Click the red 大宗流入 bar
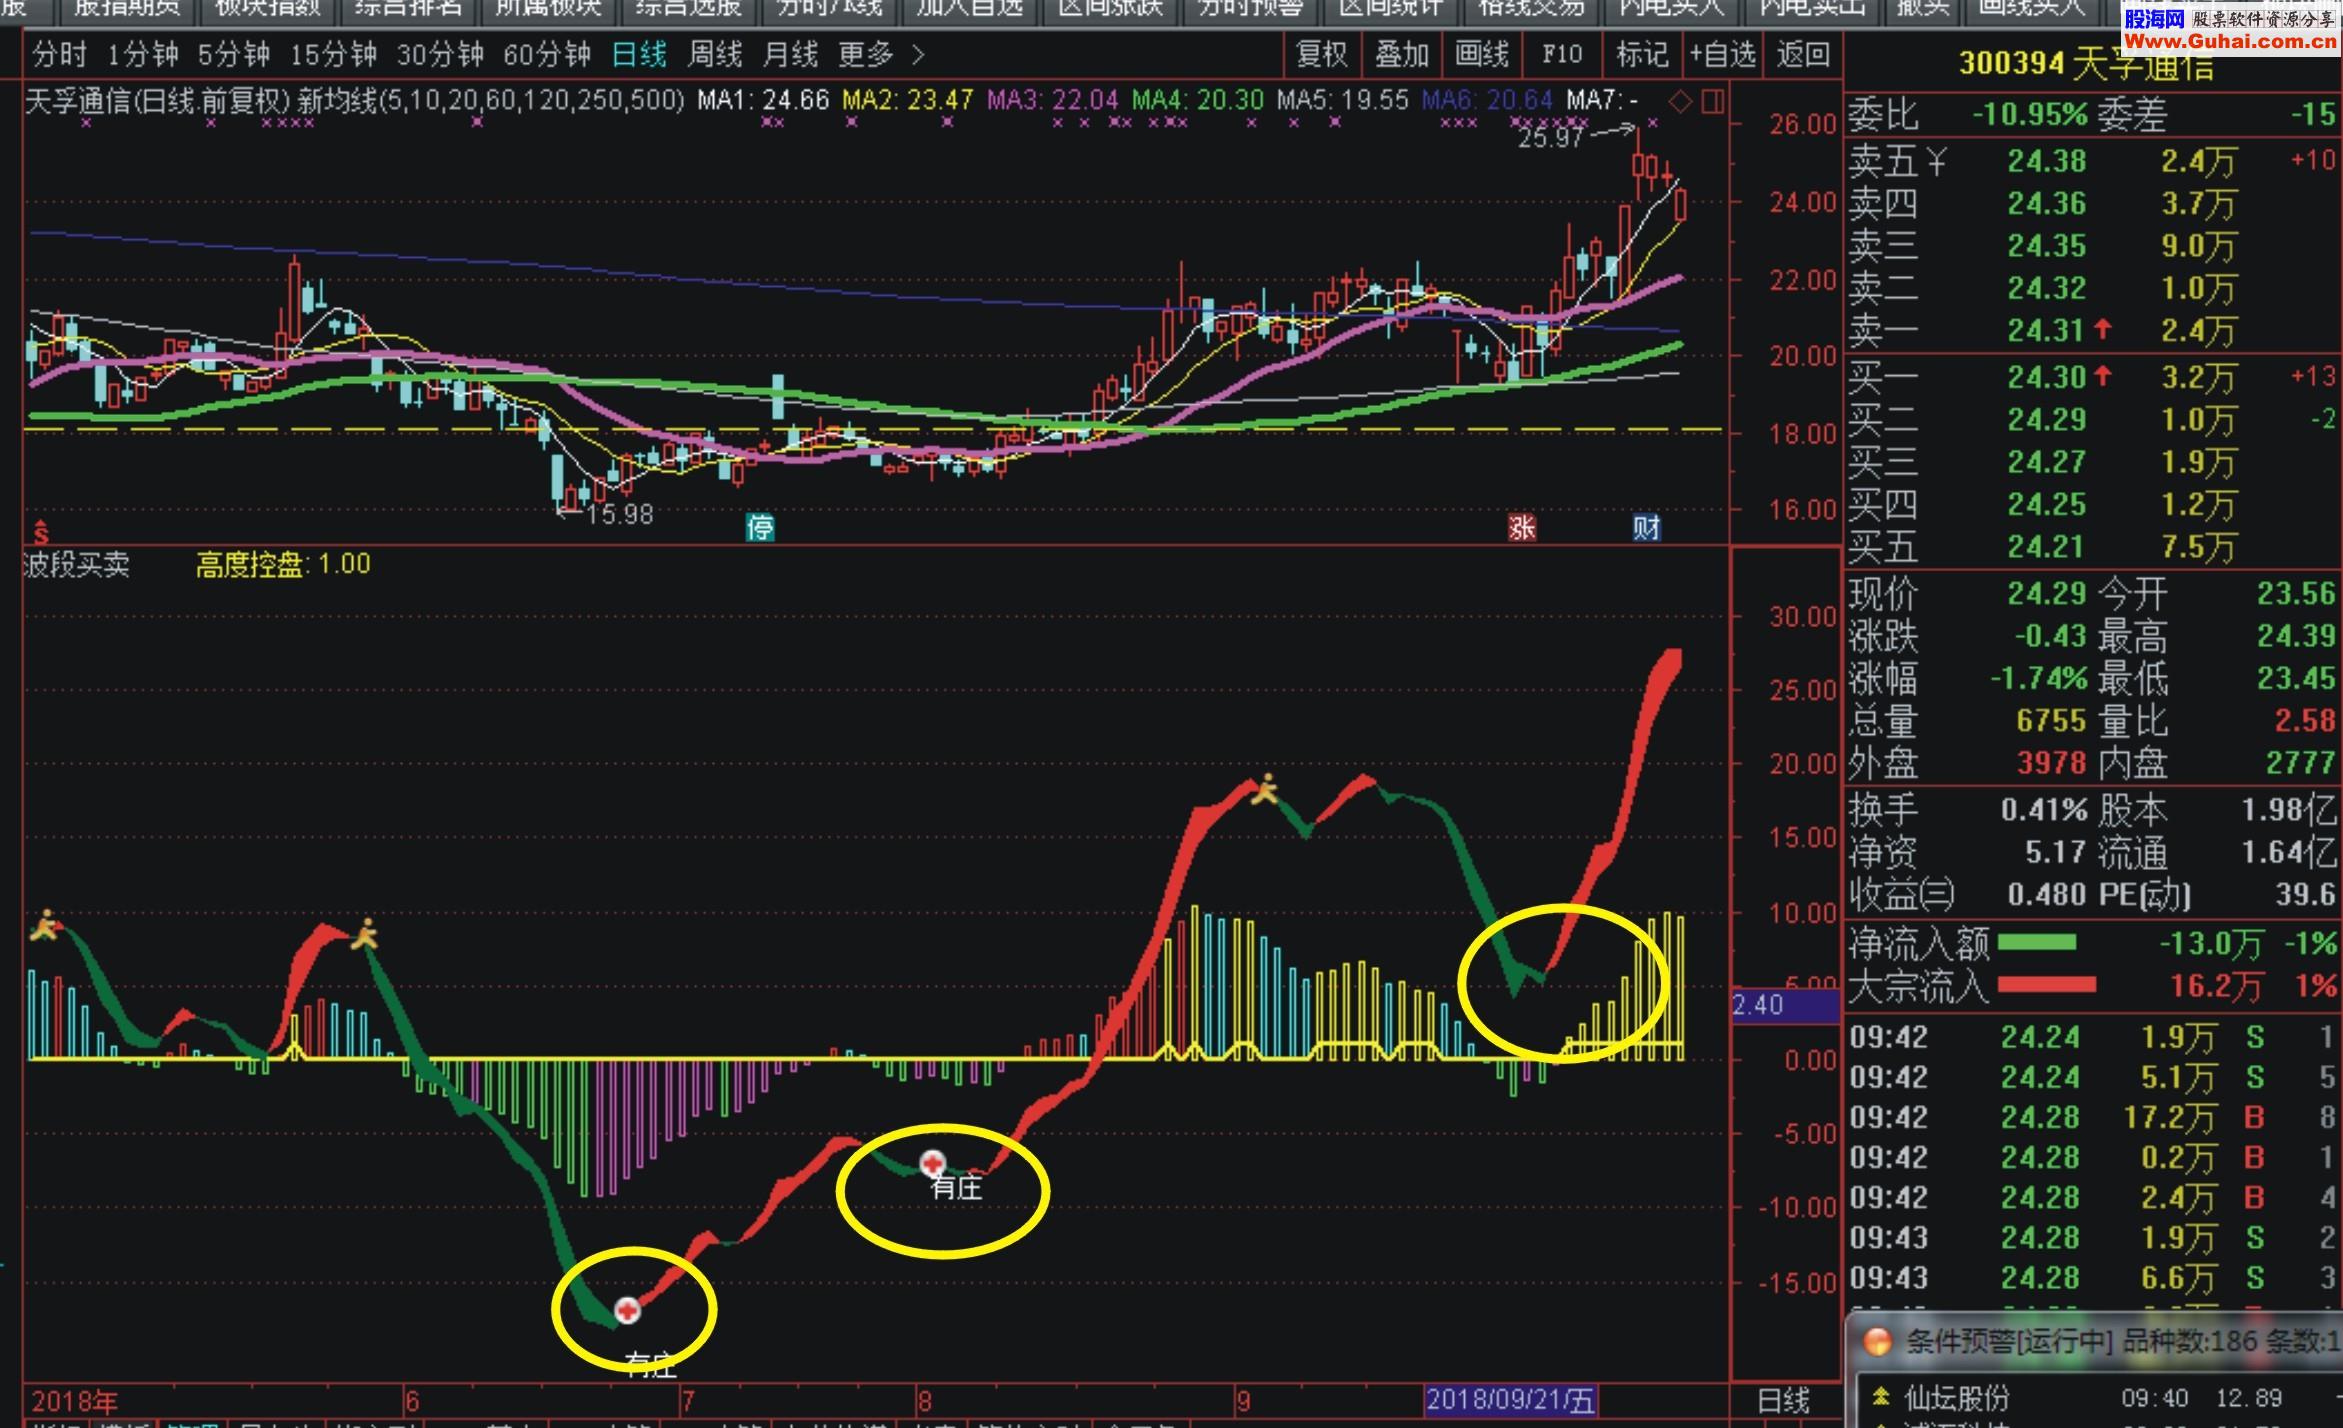Screen dimensions: 2343x1428 tap(2046, 986)
